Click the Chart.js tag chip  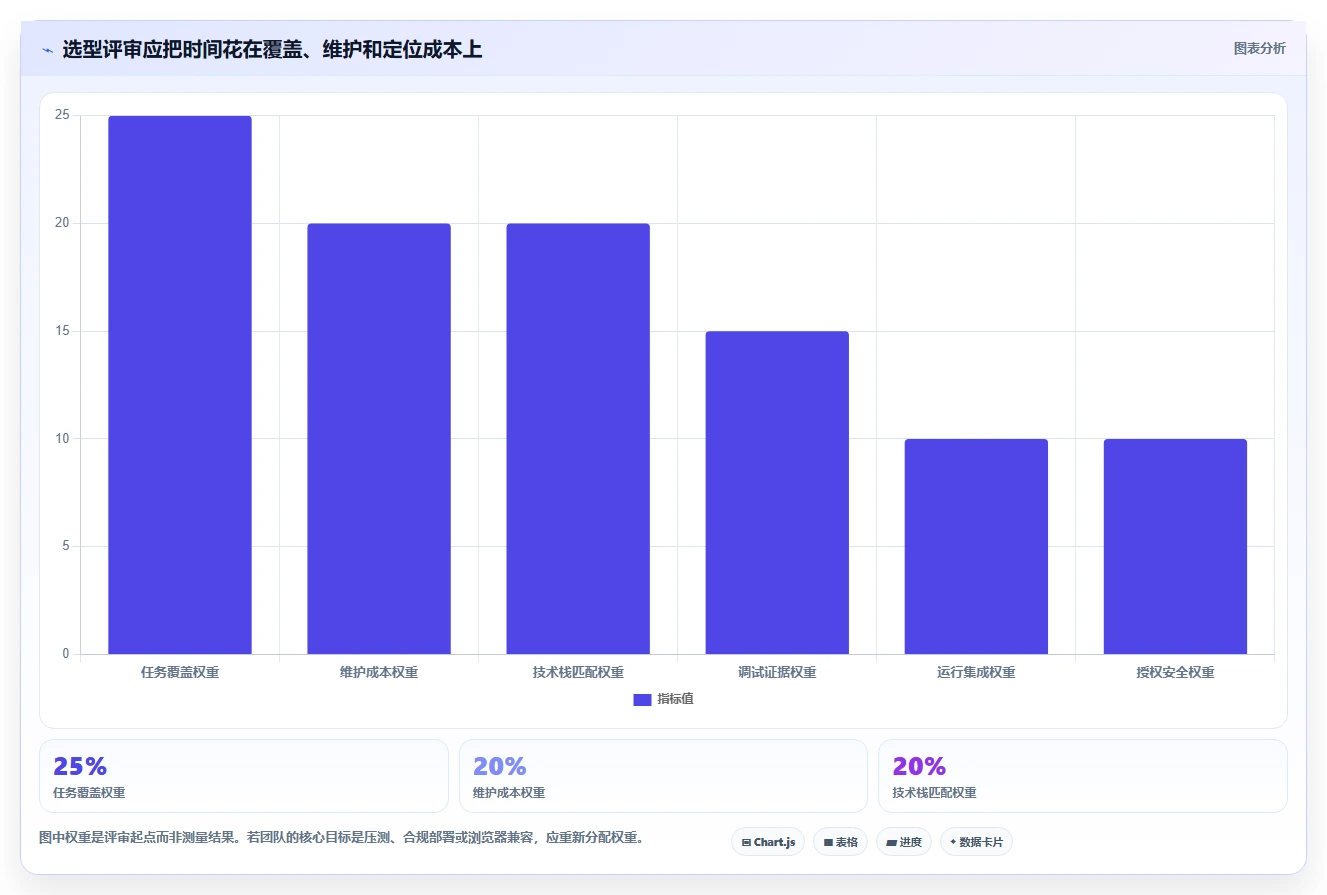768,842
